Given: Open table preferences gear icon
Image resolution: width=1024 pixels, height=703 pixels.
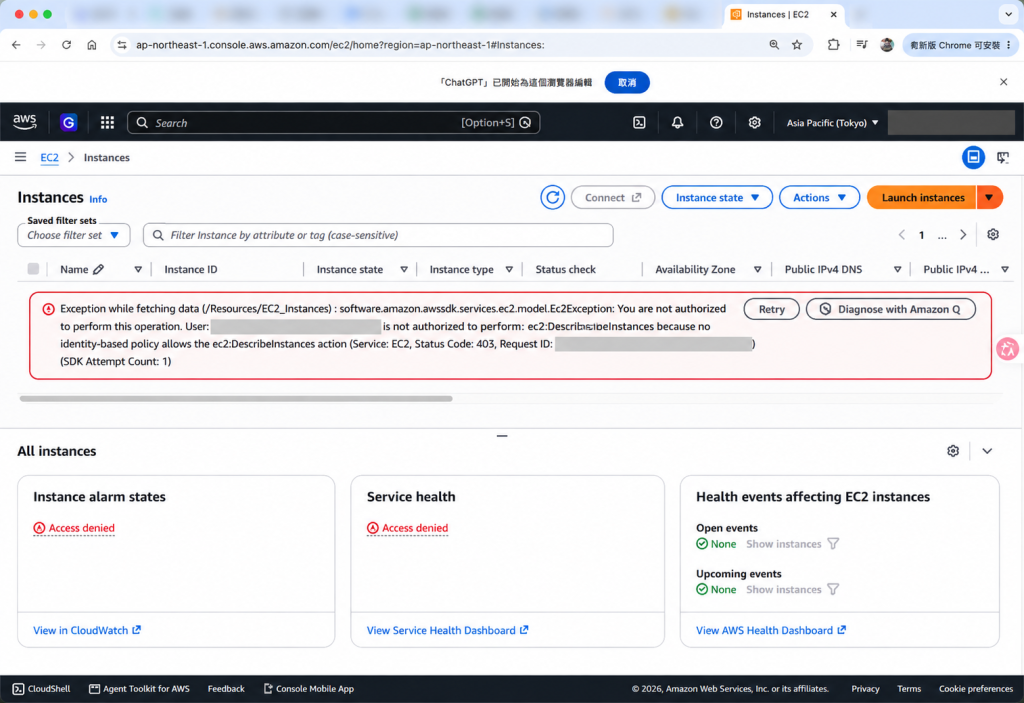Looking at the screenshot, I should click(x=993, y=235).
